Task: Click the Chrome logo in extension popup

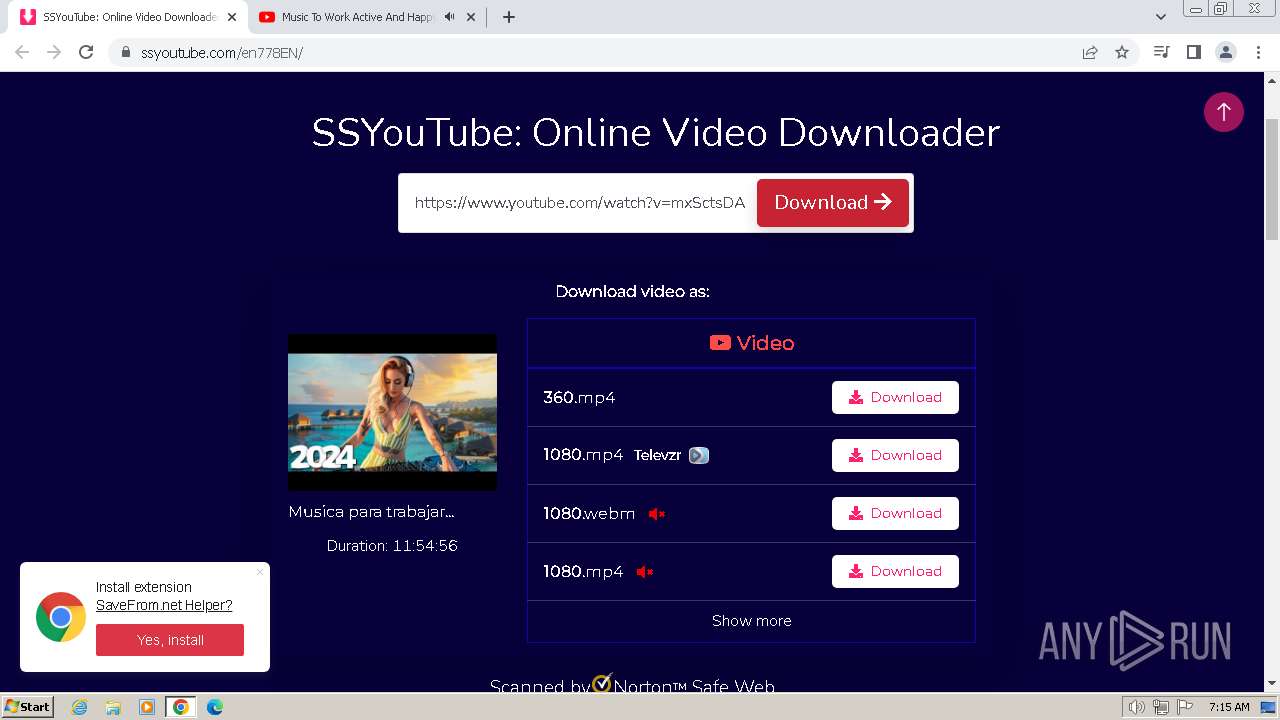Action: 61,617
